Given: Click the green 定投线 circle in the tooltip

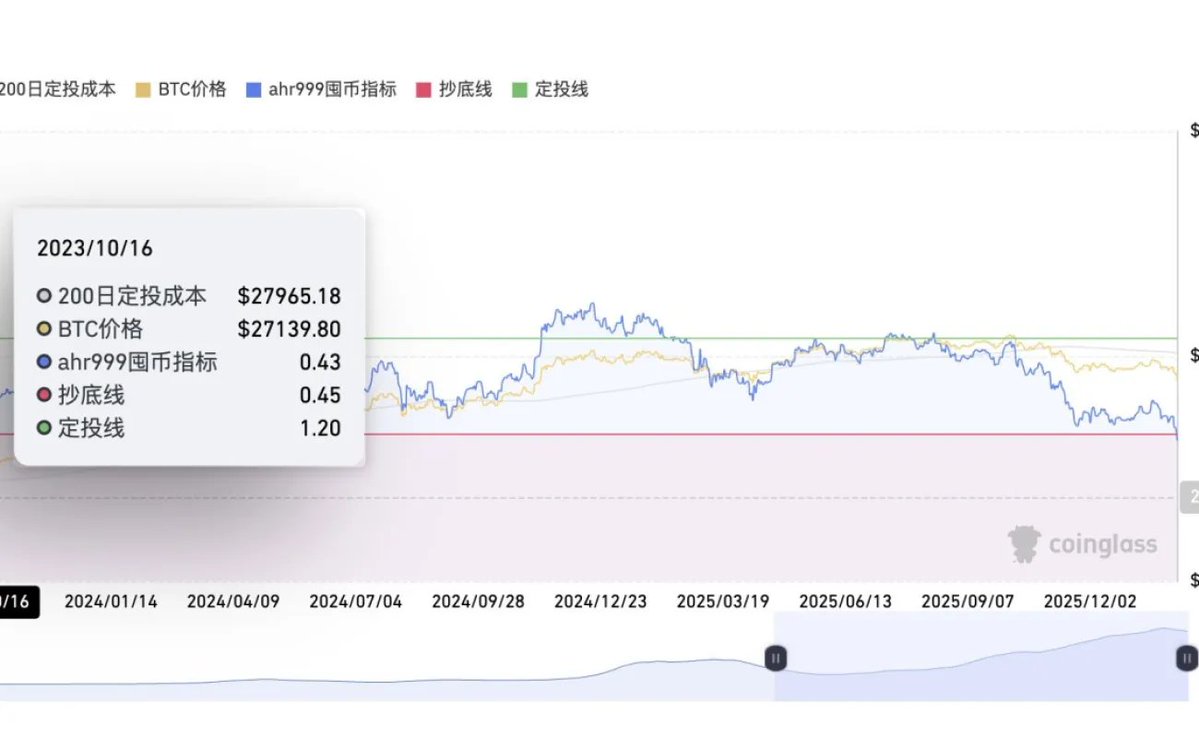Looking at the screenshot, I should point(44,428).
